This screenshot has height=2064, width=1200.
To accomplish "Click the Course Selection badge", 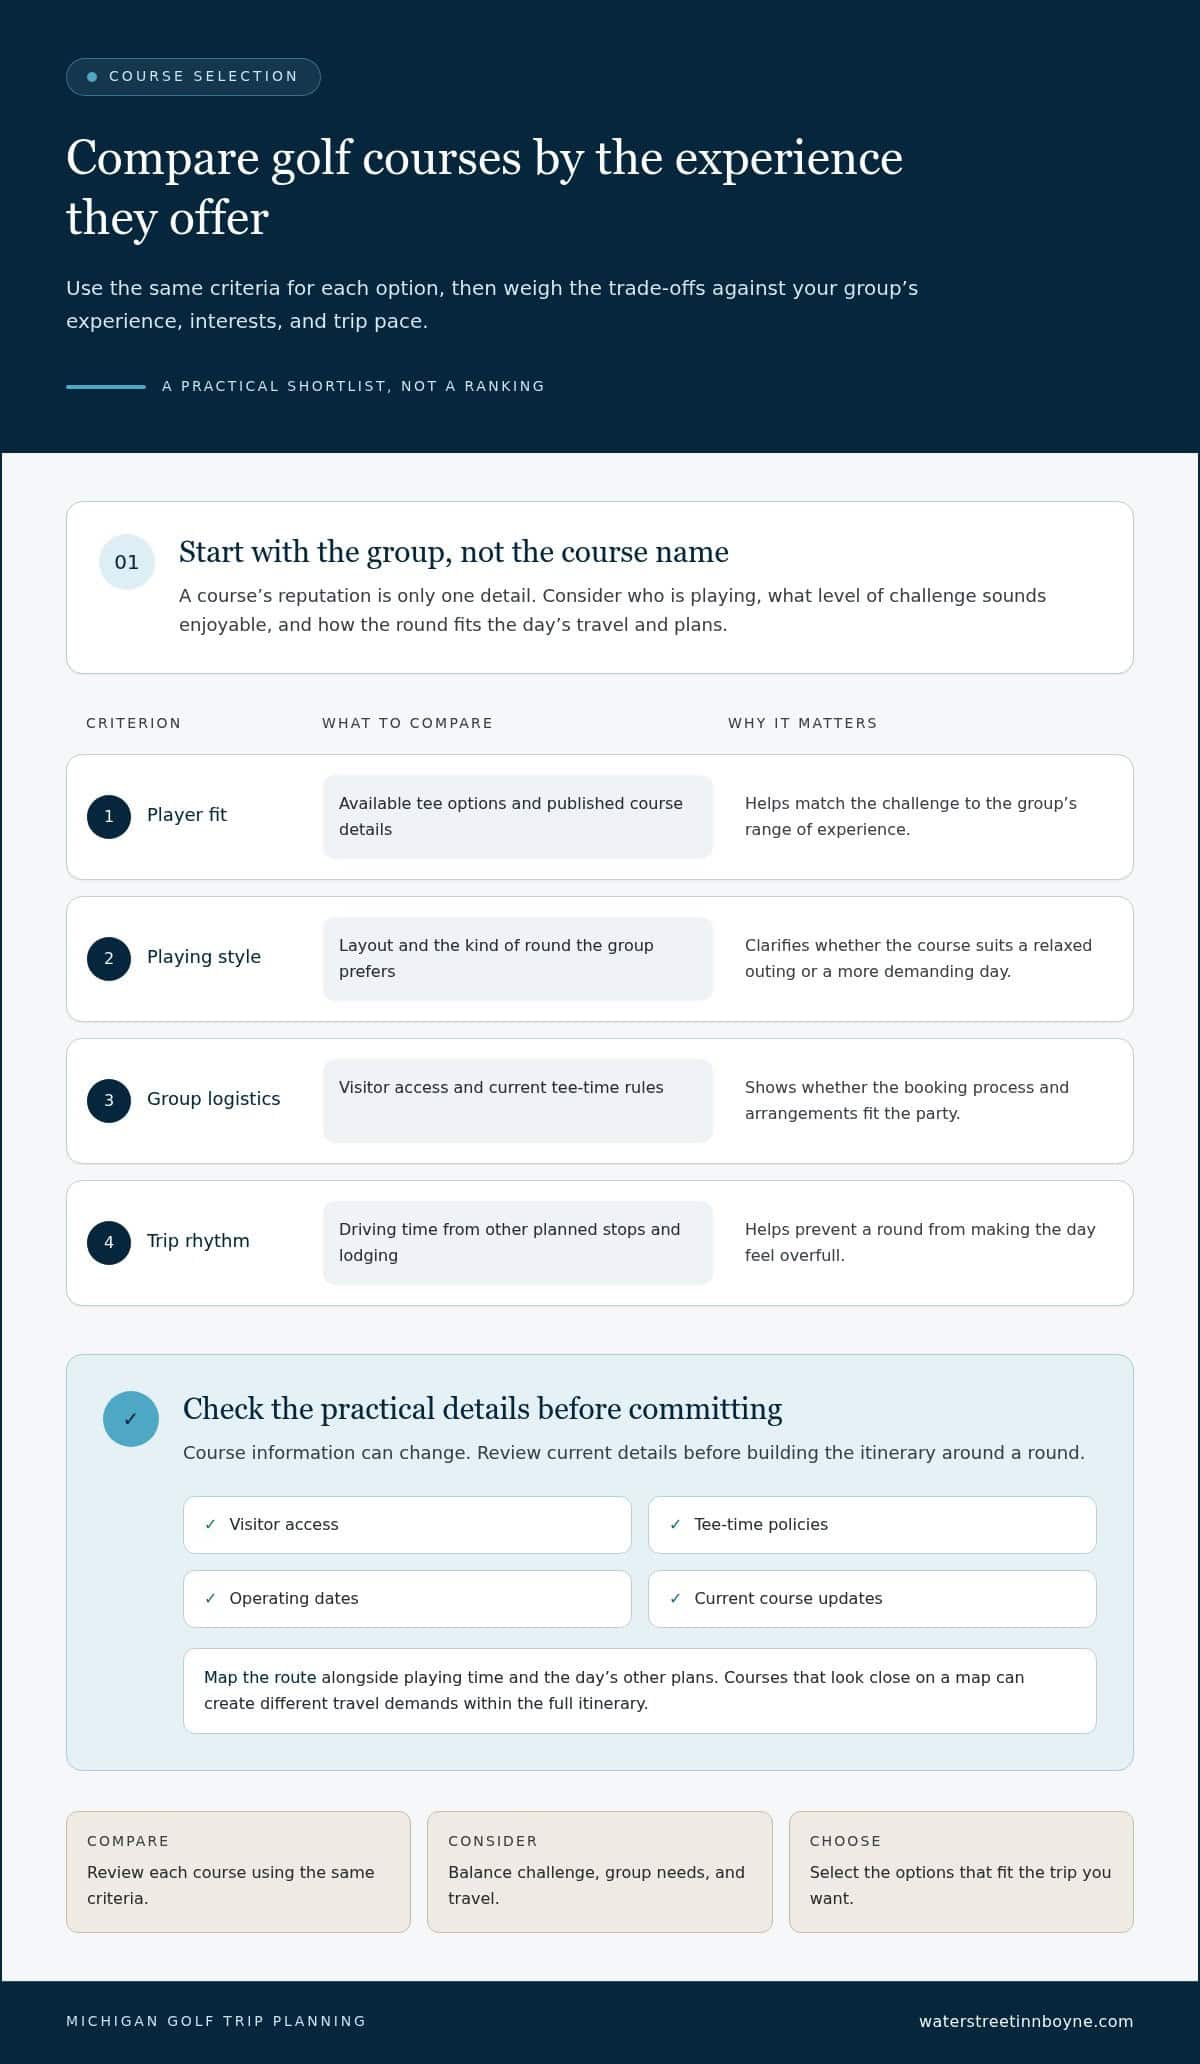I will (193, 77).
